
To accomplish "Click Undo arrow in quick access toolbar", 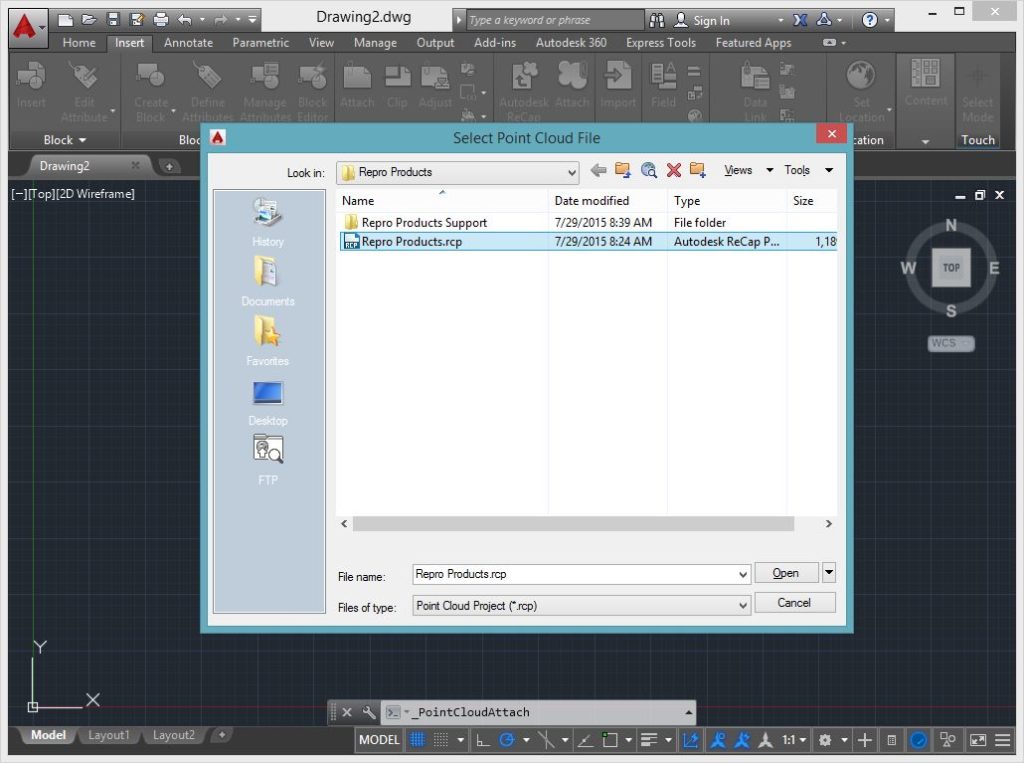I will click(185, 20).
